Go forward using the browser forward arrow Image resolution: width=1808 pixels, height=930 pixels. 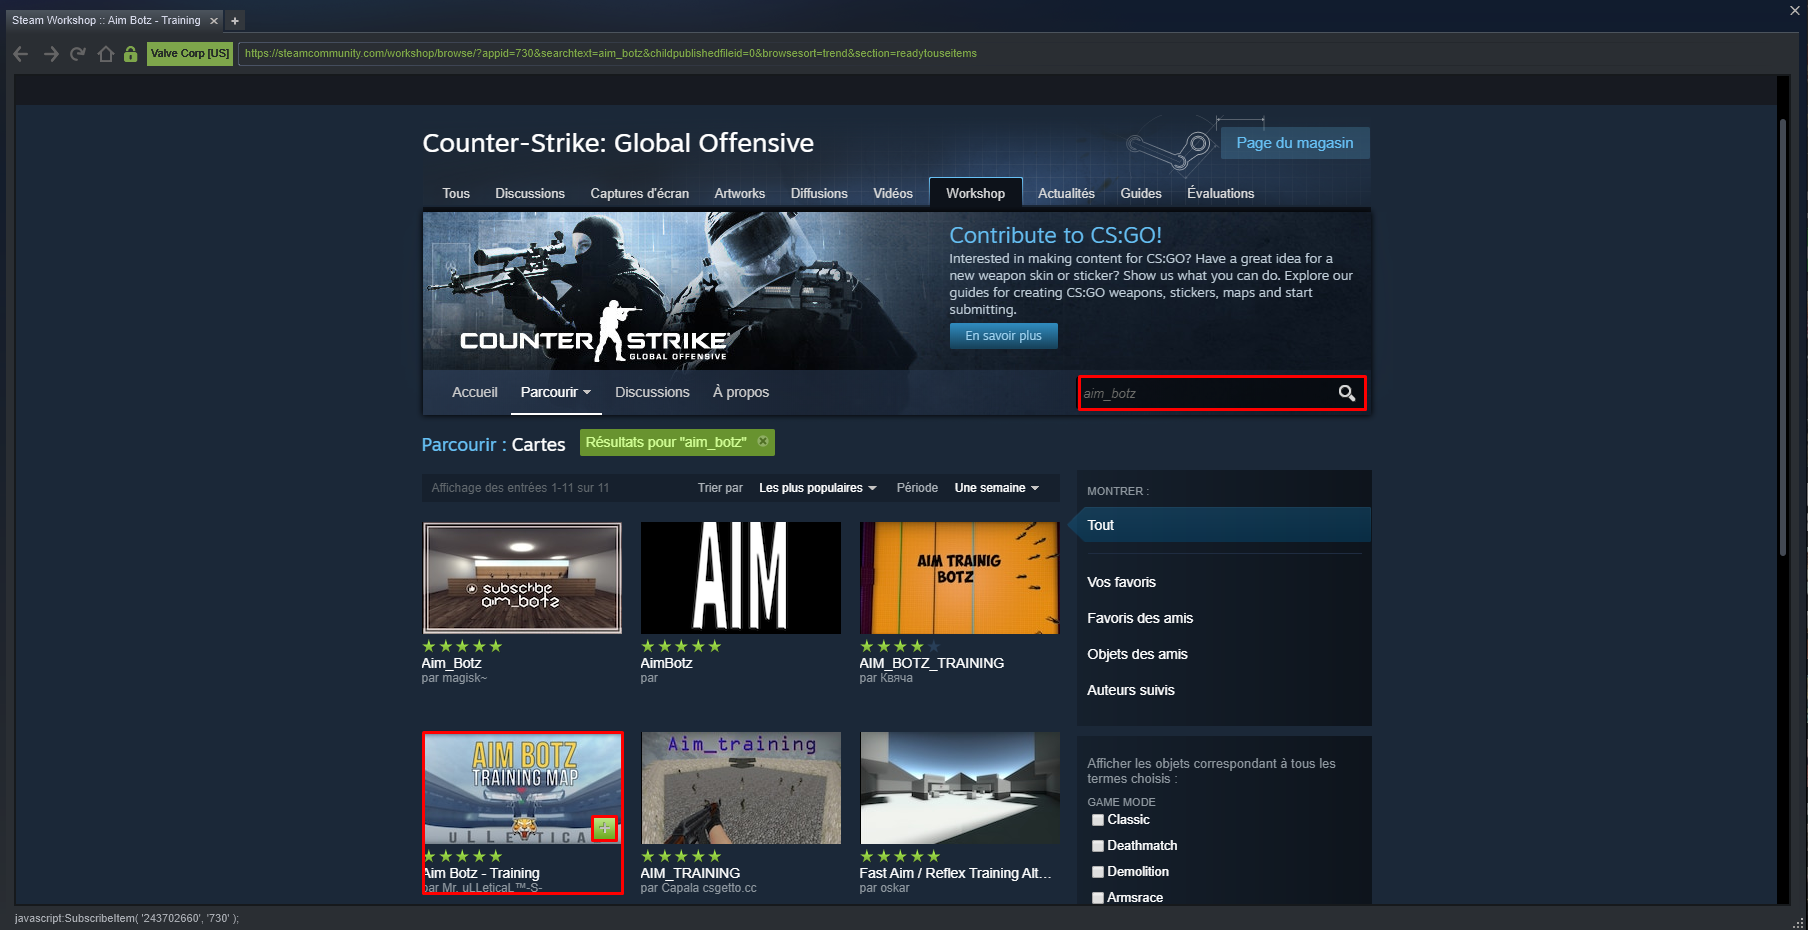point(51,54)
